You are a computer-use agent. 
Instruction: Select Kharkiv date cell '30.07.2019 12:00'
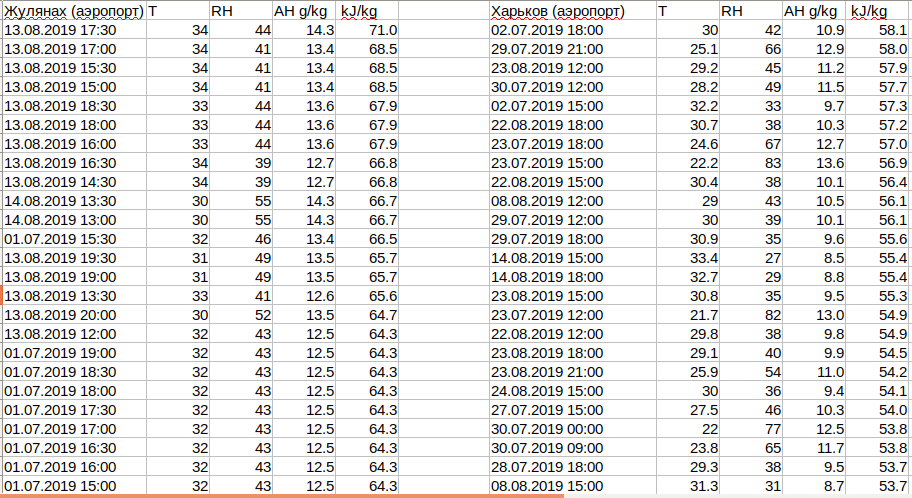pos(573,87)
